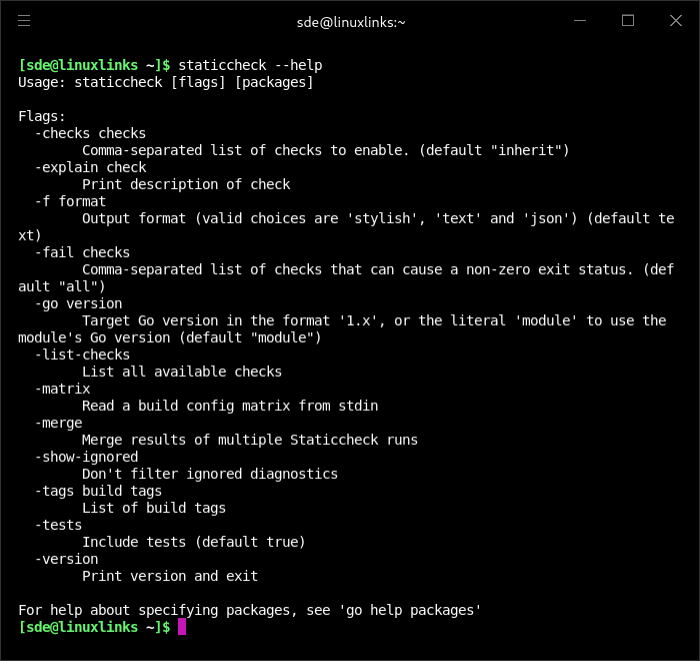Click the 'Flags:' heading
Viewport: 700px width, 661px height.
tap(42, 116)
